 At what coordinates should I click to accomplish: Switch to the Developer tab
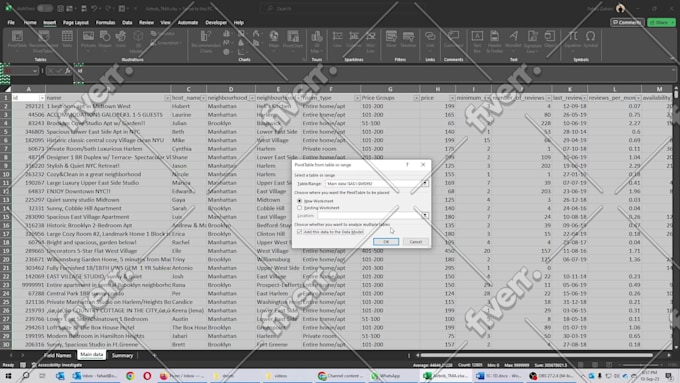(x=216, y=23)
